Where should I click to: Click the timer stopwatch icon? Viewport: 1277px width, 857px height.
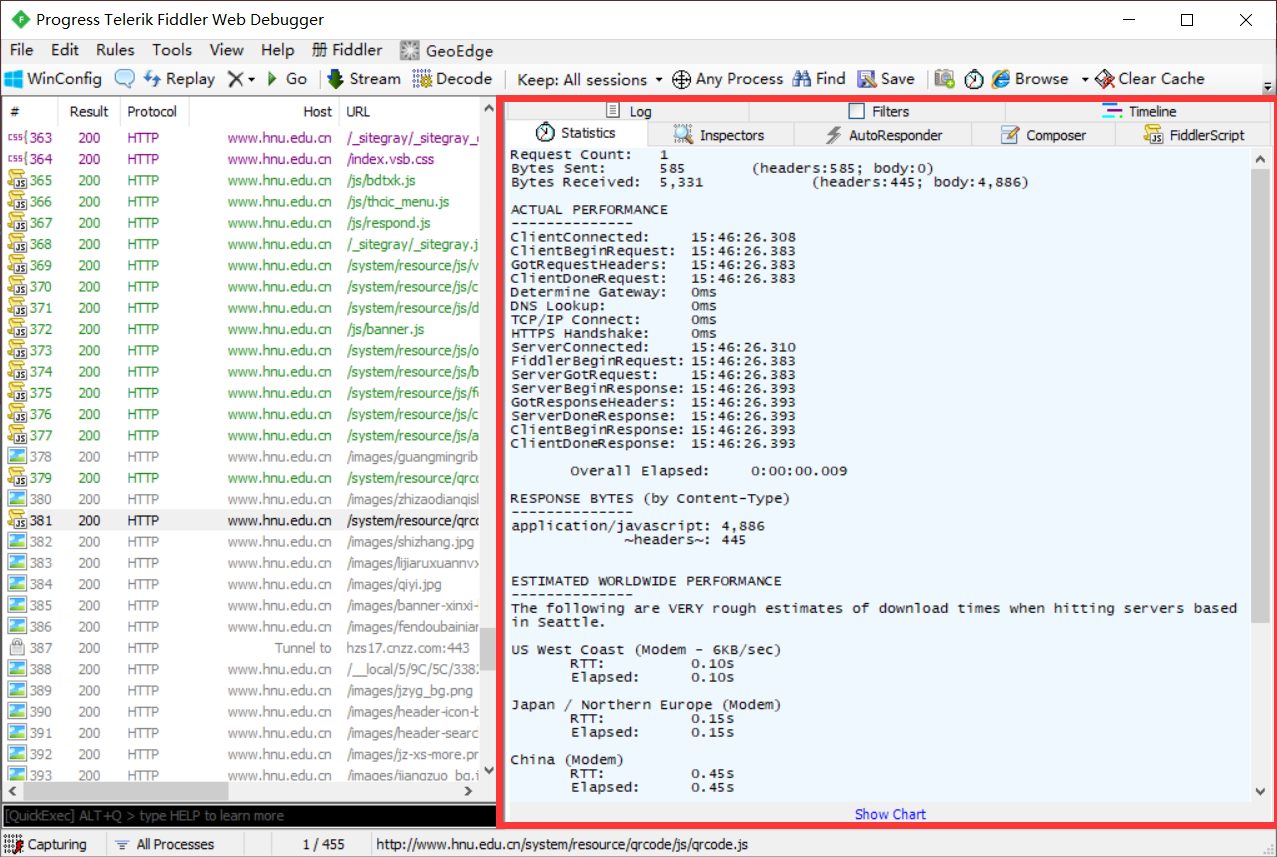[x=973, y=79]
